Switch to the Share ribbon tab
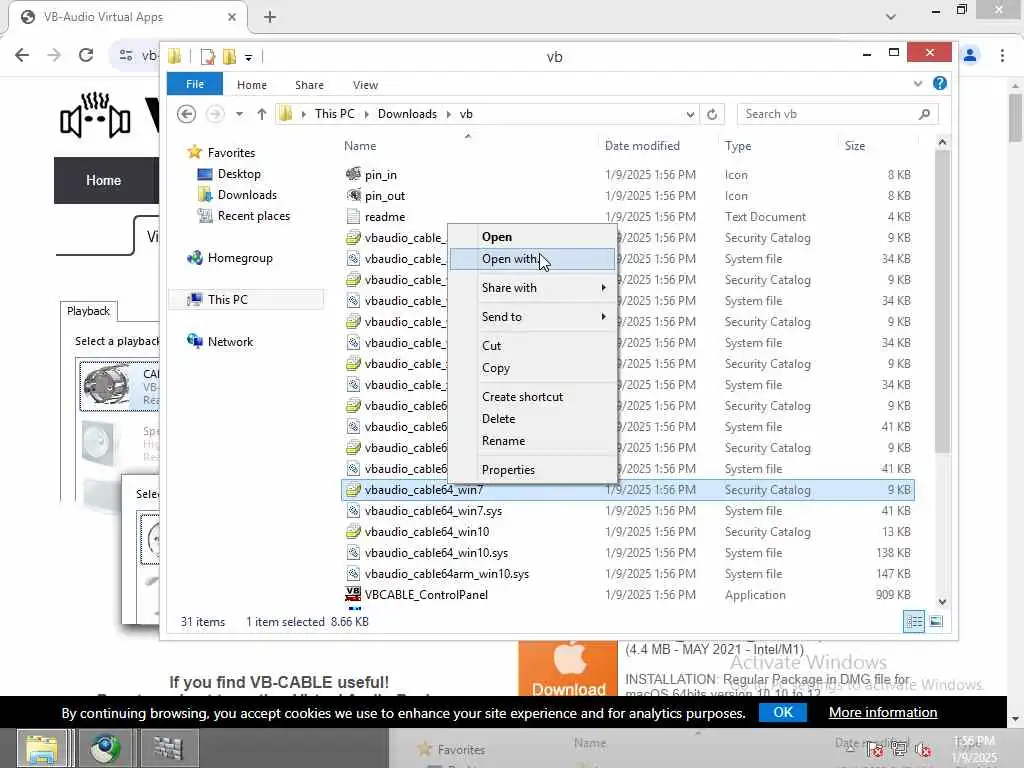Screen dimensions: 1024x768 pyautogui.click(x=309, y=85)
